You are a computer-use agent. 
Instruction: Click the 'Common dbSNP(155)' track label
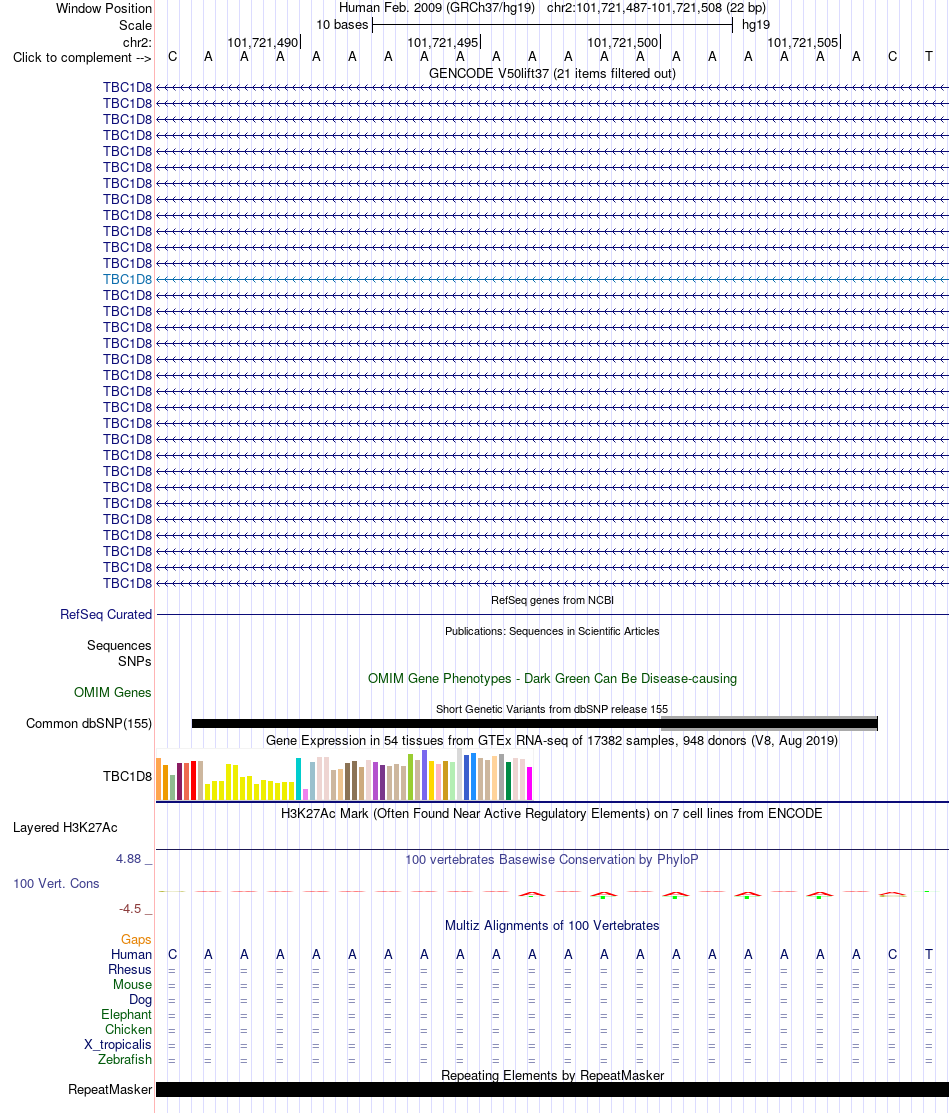(89, 723)
